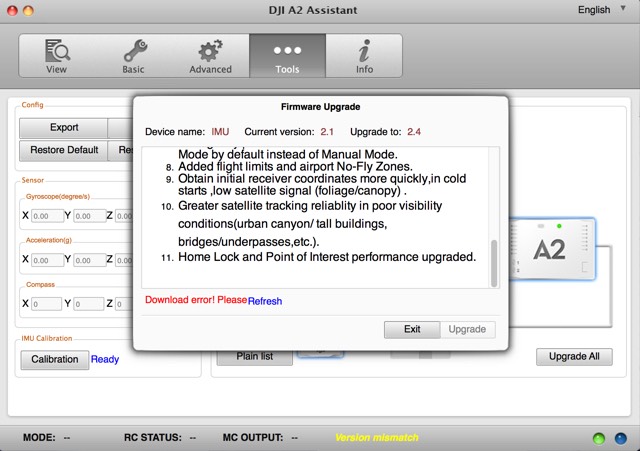Click the RC STATUS status bar label
Screen dimensions: 640x451
[x=153, y=438]
